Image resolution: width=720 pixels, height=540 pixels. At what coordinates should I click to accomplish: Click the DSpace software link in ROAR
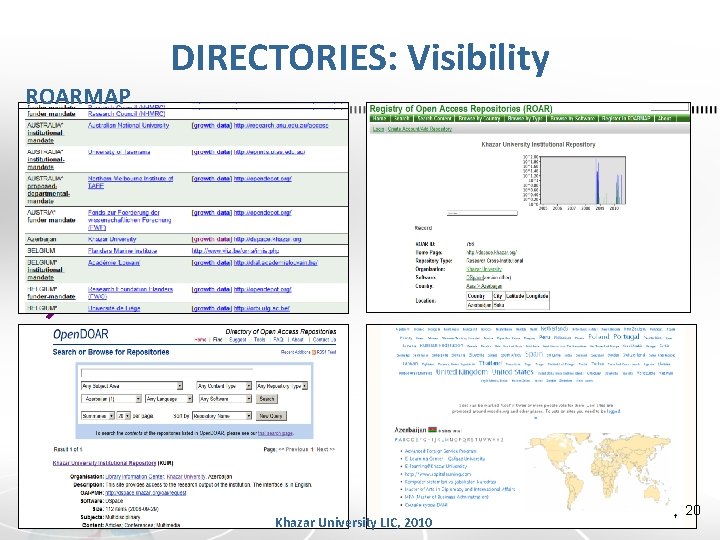[x=473, y=277]
